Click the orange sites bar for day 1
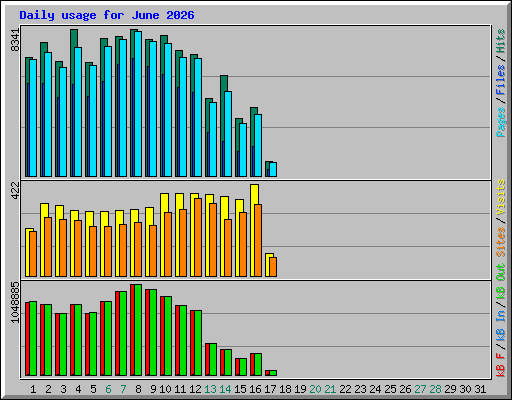This screenshot has height=400, width=512. click(x=33, y=254)
